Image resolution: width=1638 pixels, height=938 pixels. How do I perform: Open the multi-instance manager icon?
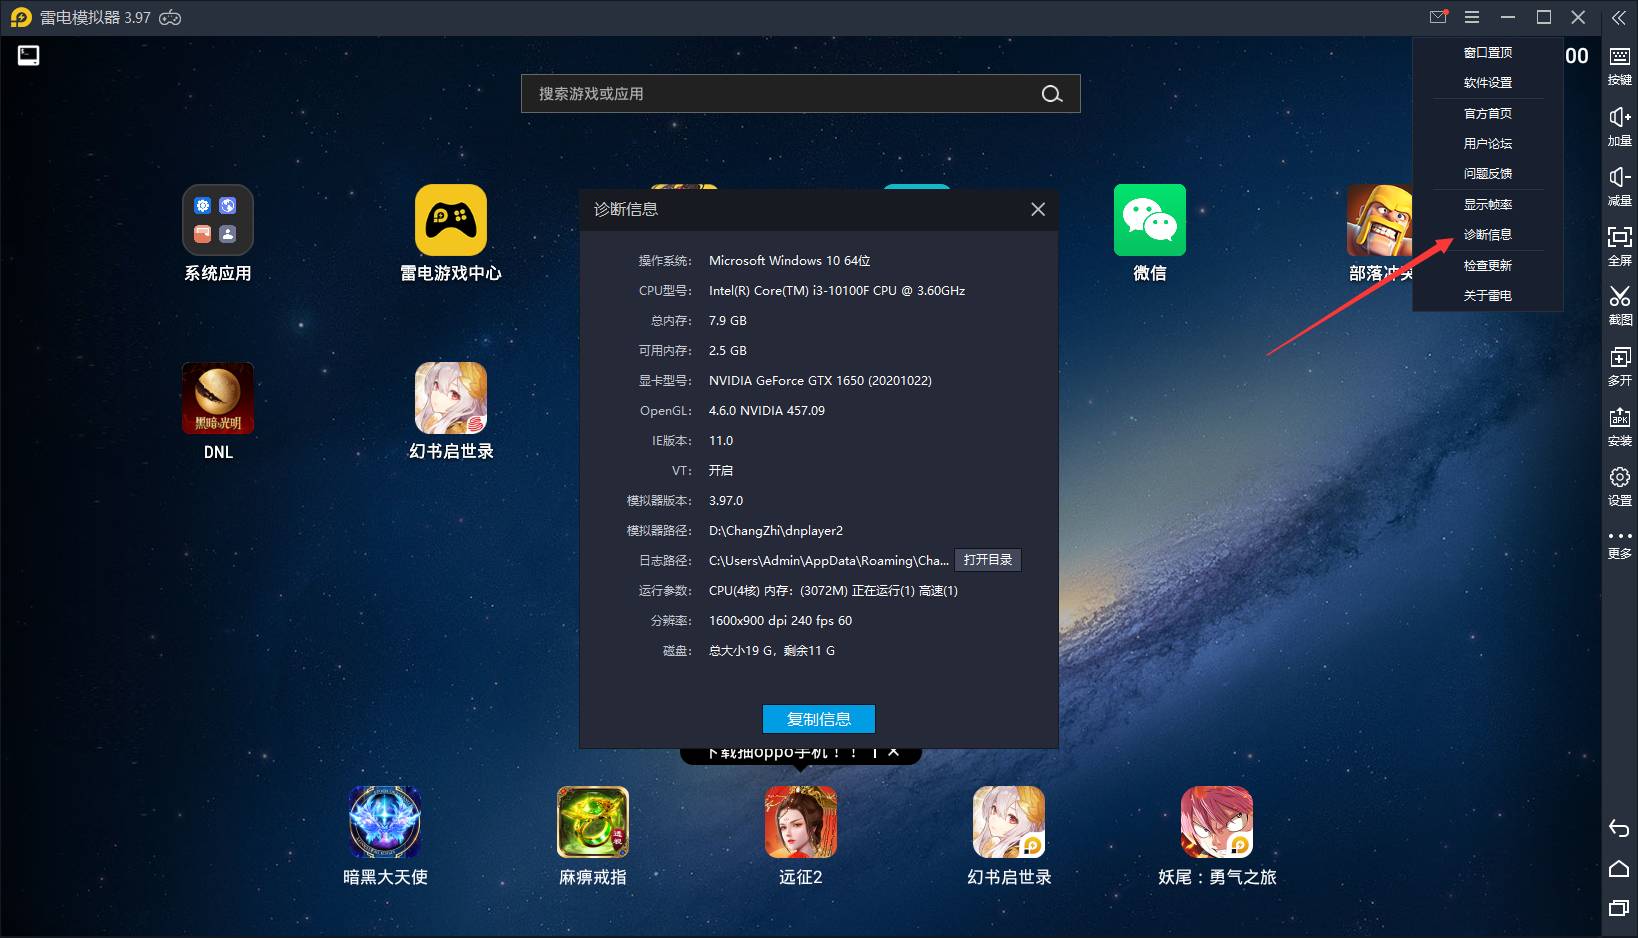coord(1619,358)
